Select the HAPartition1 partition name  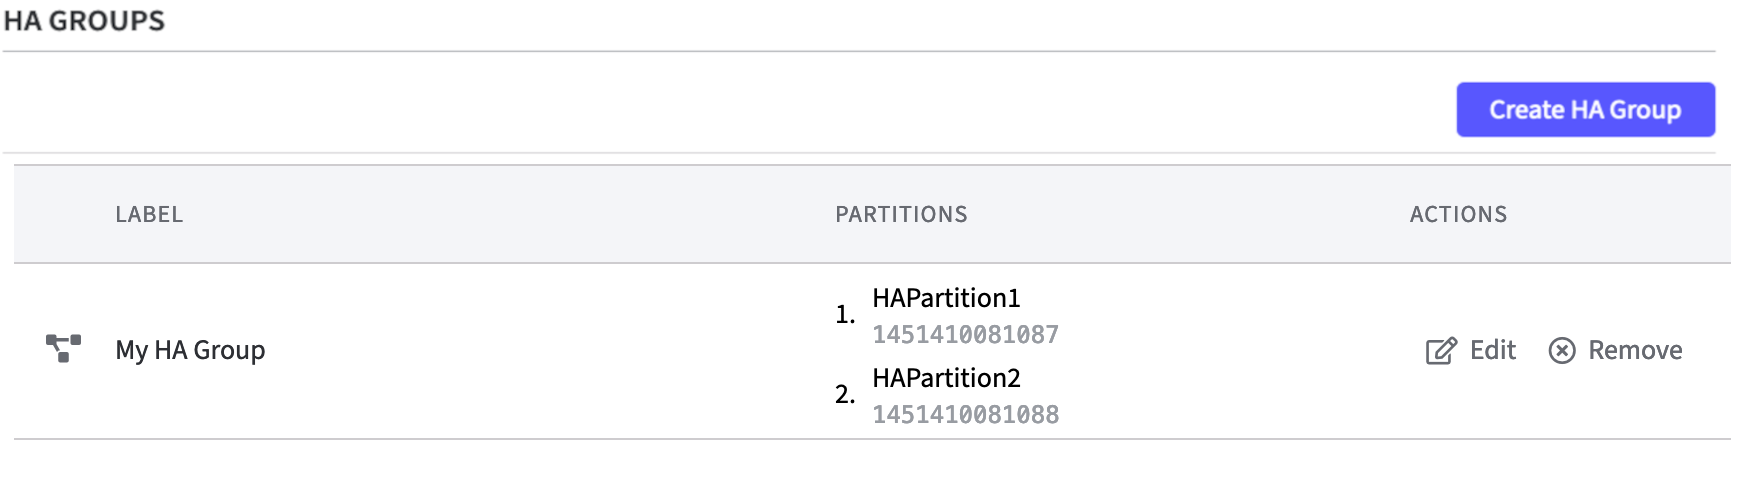[946, 298]
